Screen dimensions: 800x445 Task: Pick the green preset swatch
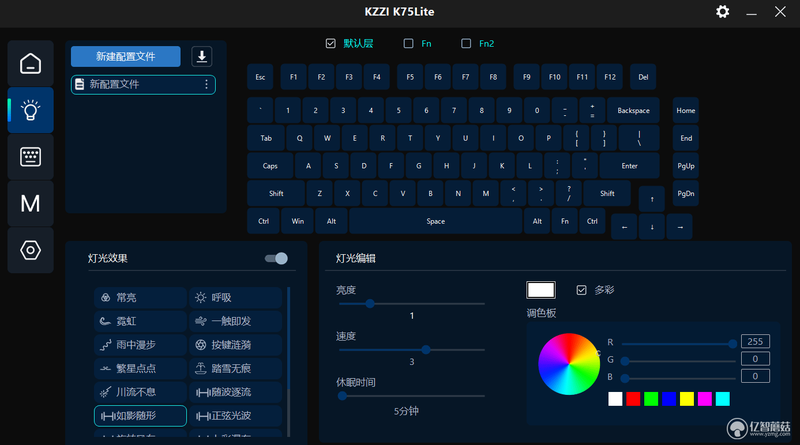point(651,399)
